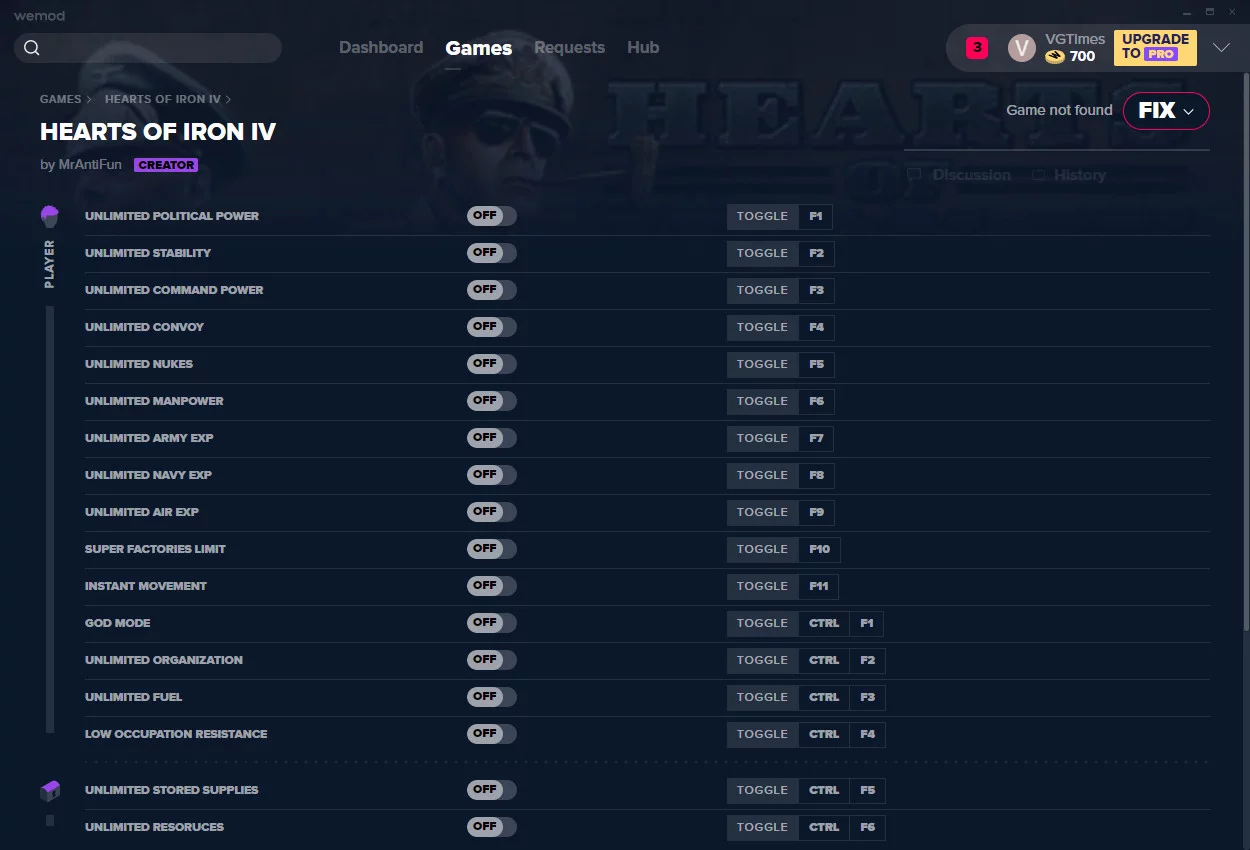The image size is (1250, 850).
Task: Toggle Unlimited Organization switch
Action: pos(492,660)
